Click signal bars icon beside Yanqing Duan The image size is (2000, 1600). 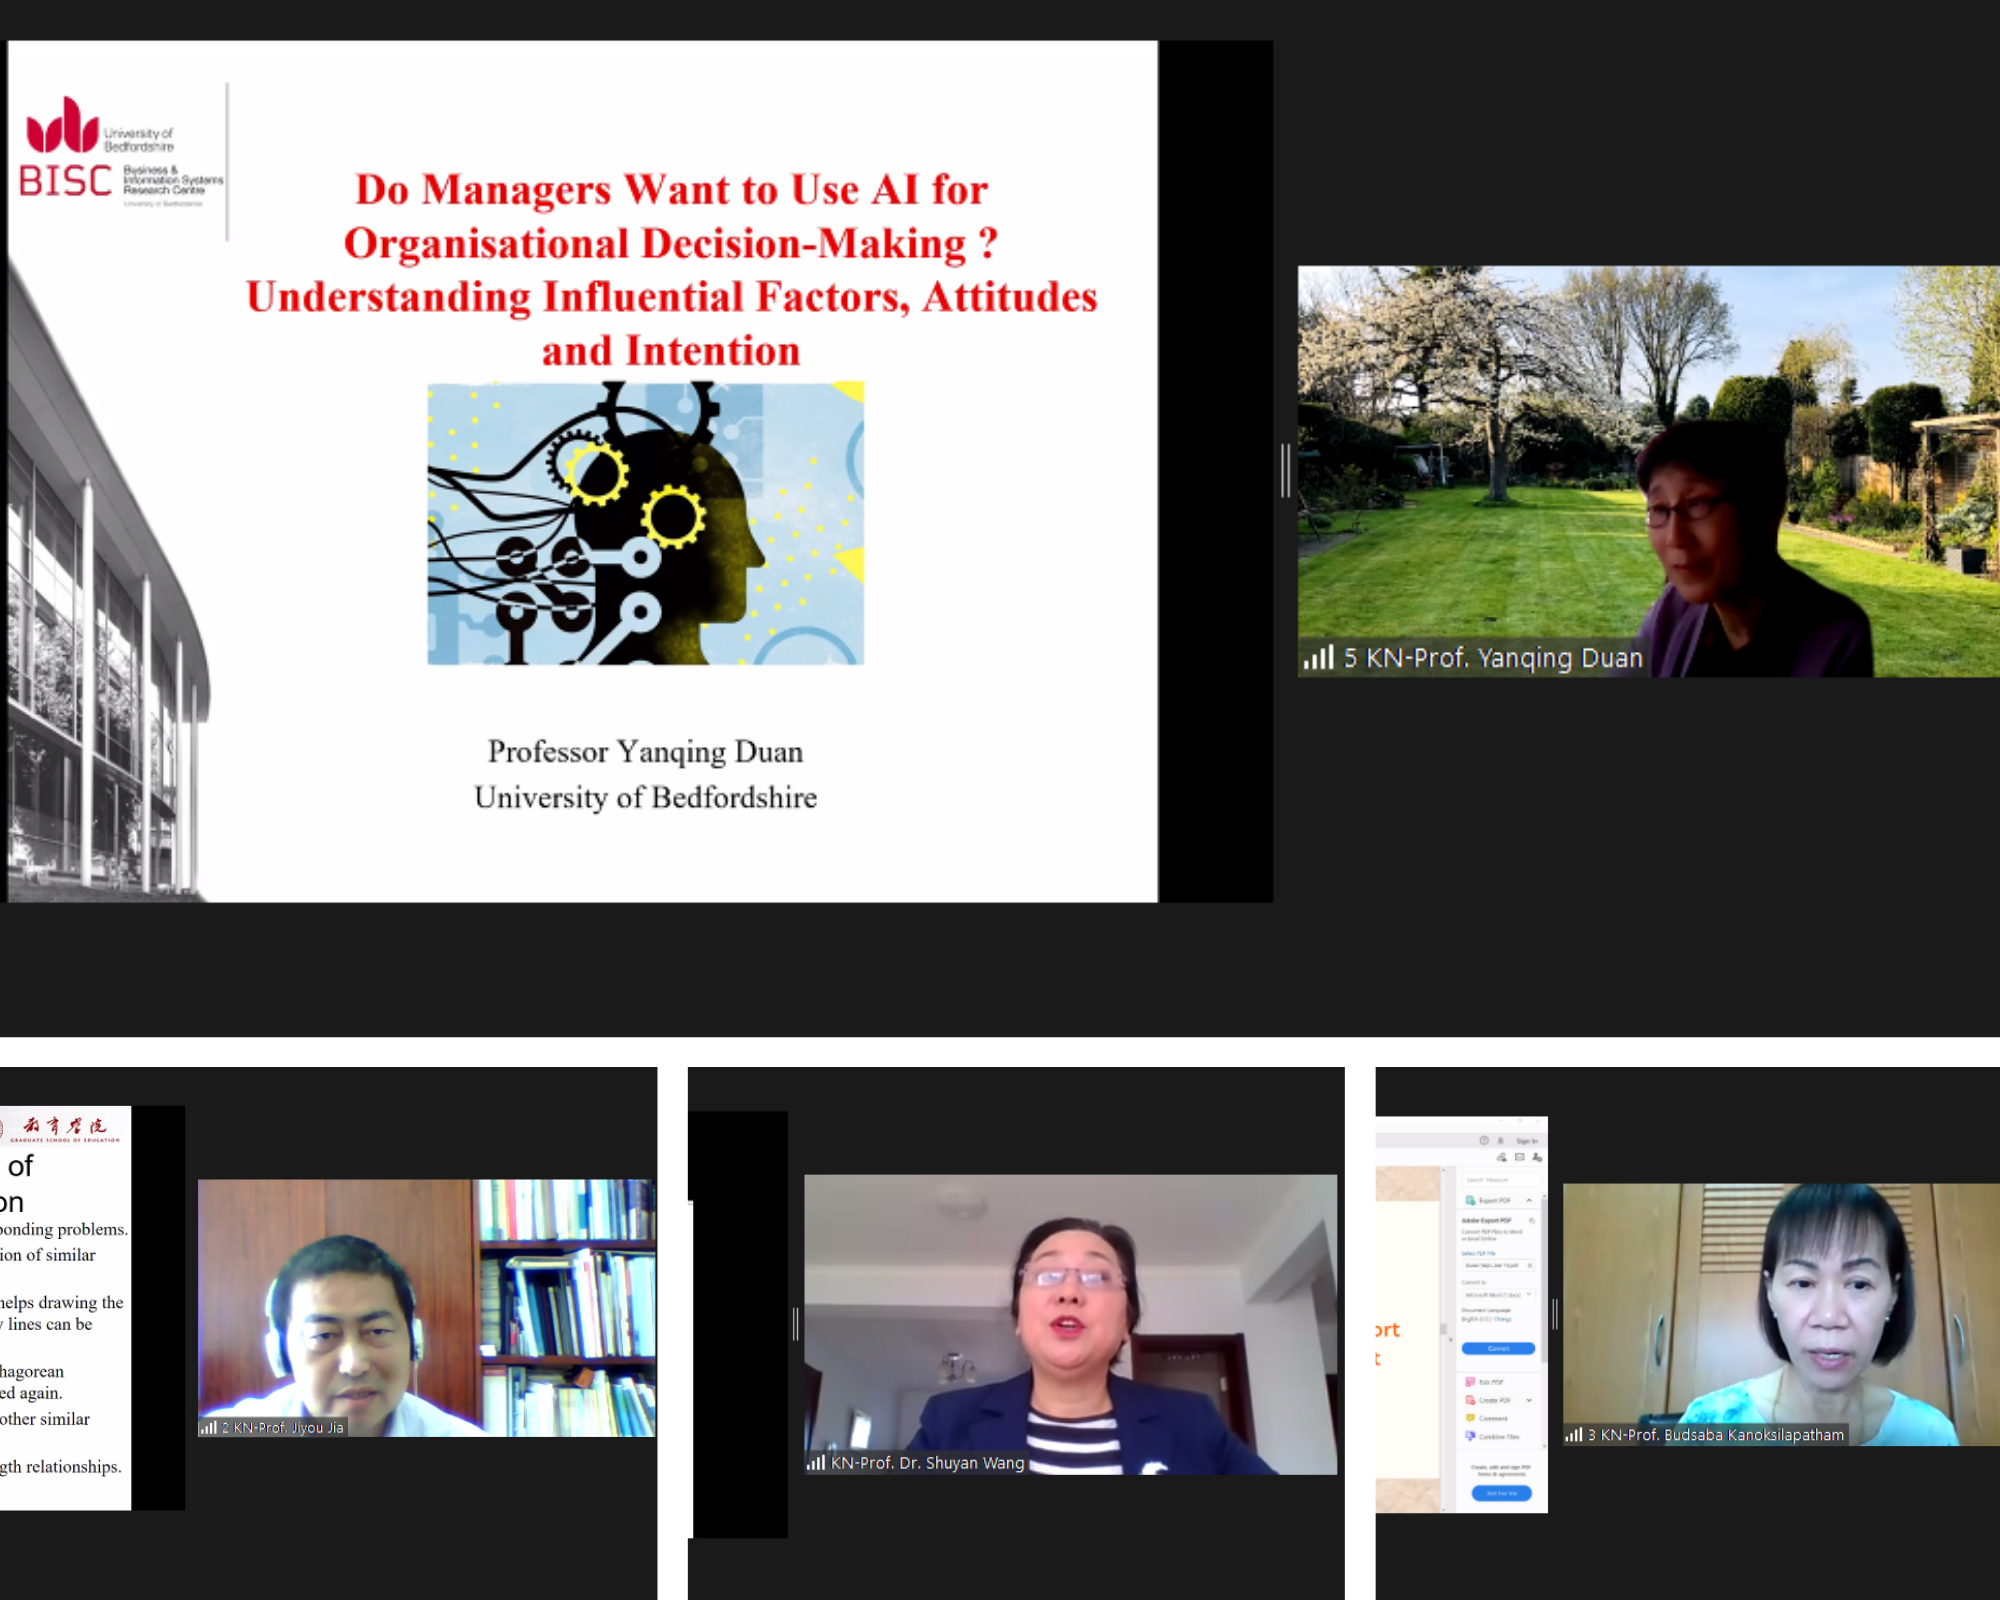coord(1318,658)
